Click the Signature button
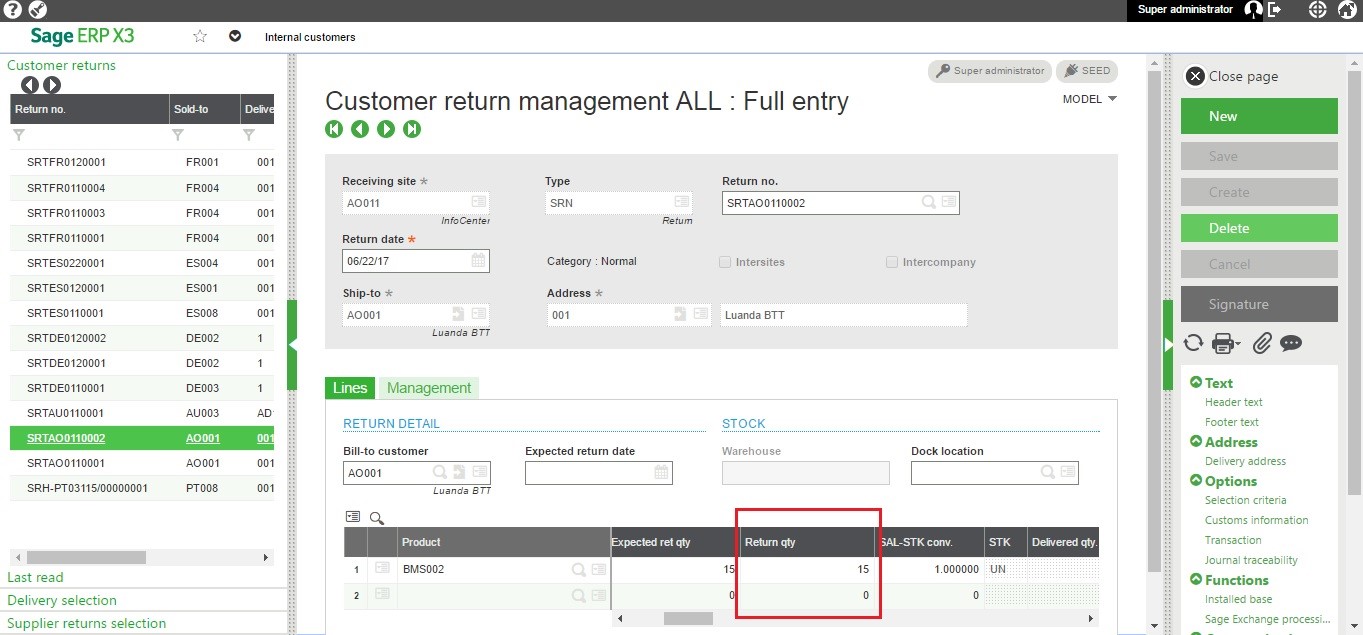 pyautogui.click(x=1259, y=304)
